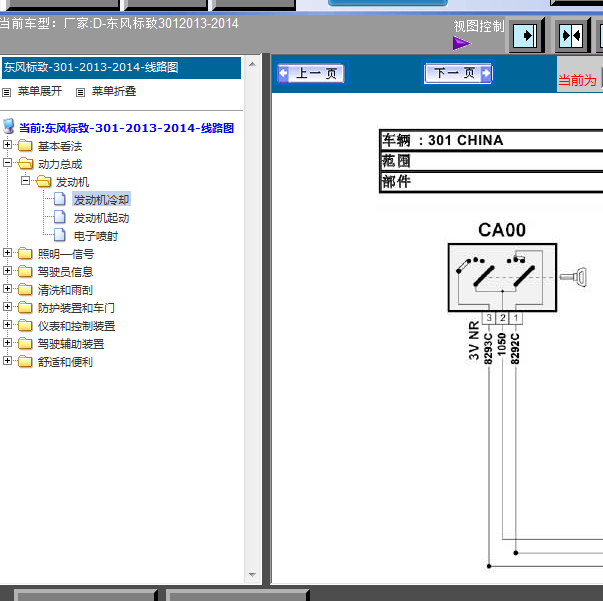
Task: Go to next page with 下一页 button
Action: tap(458, 73)
